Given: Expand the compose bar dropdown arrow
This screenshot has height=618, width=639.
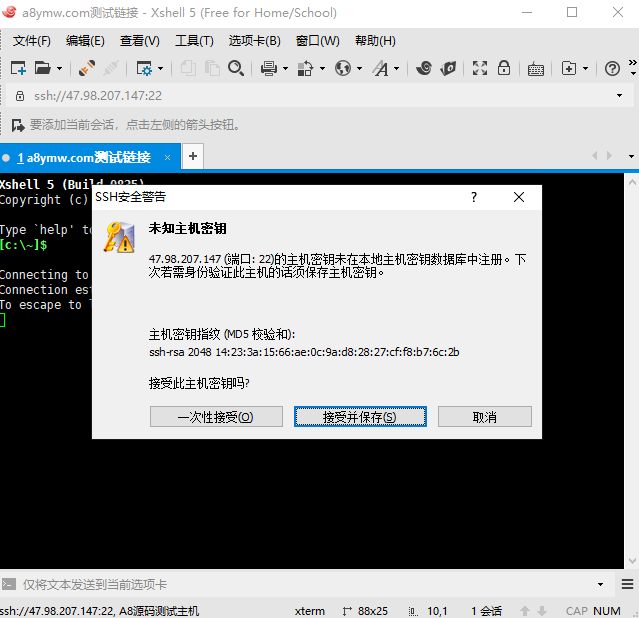Looking at the screenshot, I should (600, 585).
